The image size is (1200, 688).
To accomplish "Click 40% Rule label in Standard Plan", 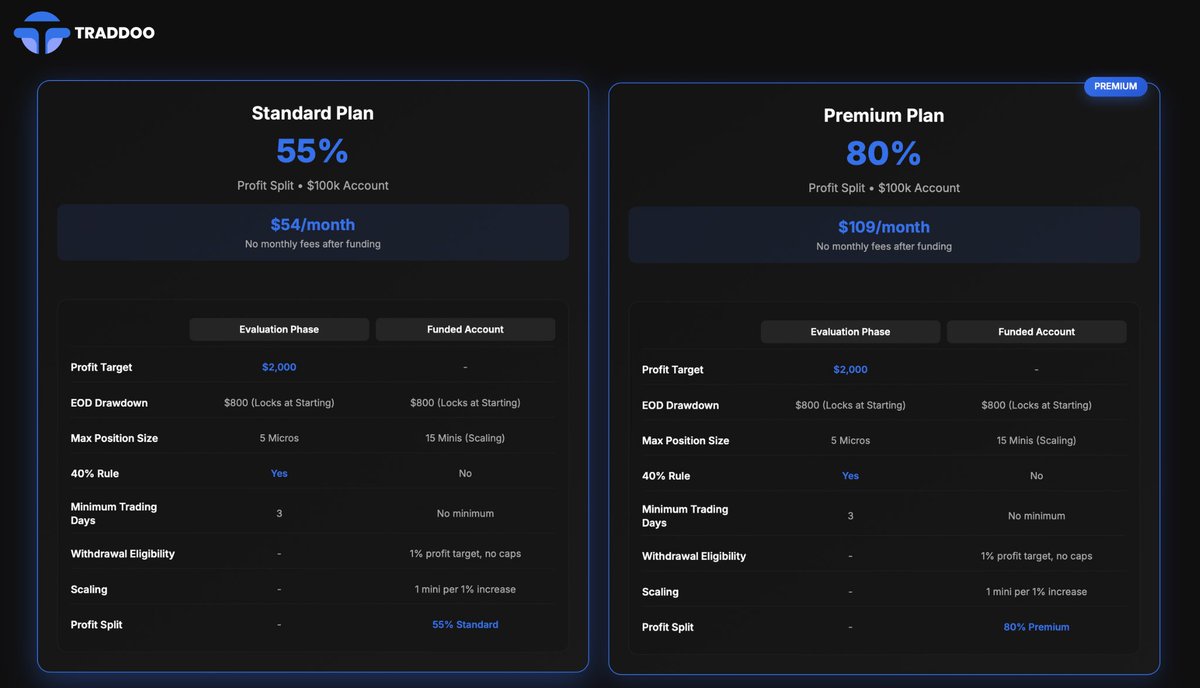I will click(x=94, y=473).
